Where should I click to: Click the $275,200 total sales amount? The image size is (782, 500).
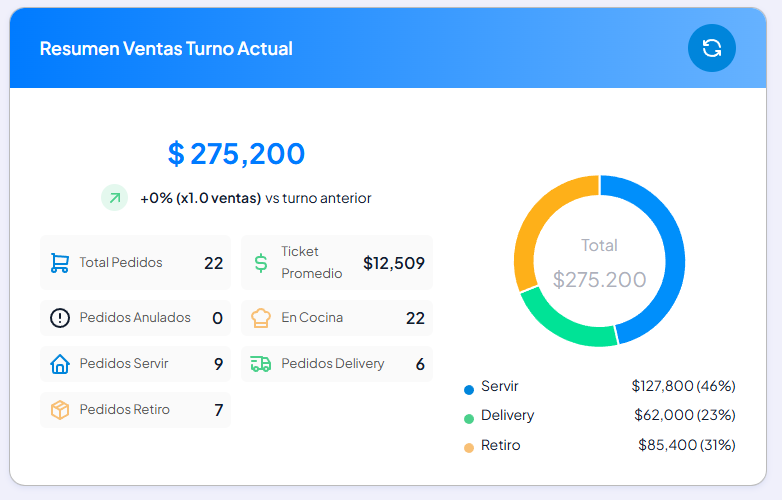pyautogui.click(x=236, y=153)
